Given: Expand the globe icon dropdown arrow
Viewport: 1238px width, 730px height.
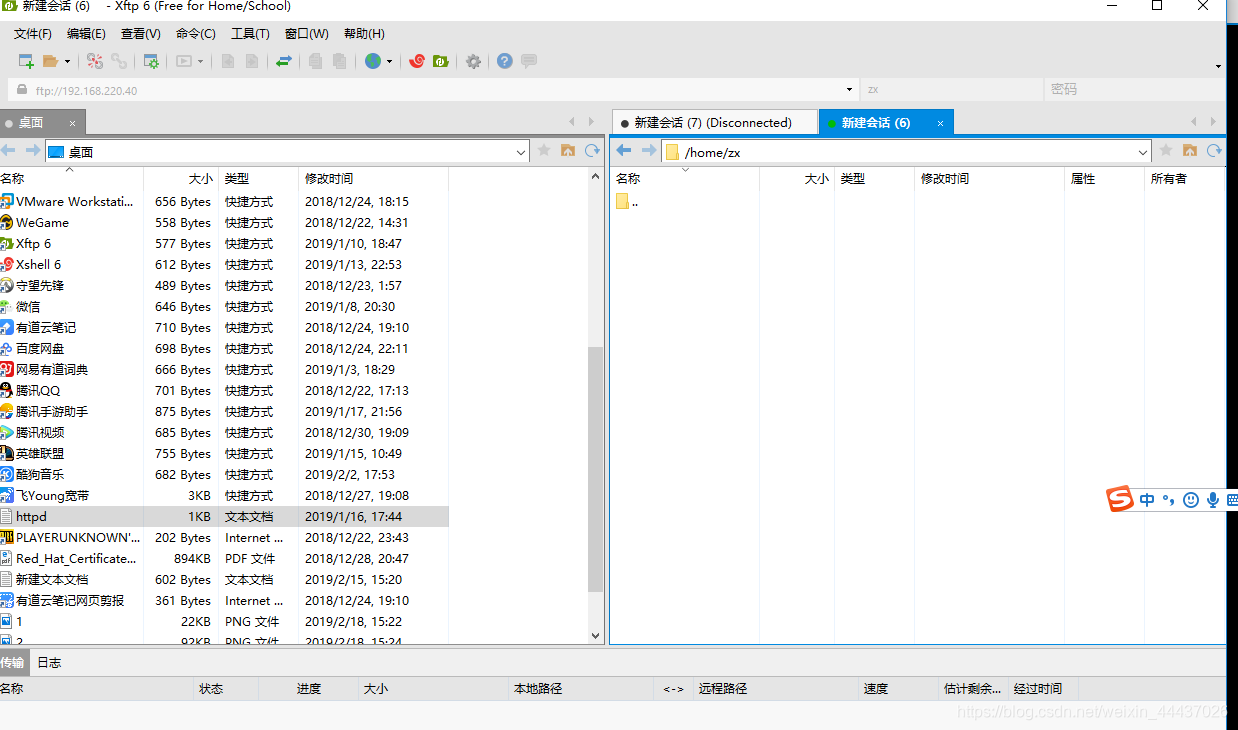Looking at the screenshot, I should [x=389, y=62].
